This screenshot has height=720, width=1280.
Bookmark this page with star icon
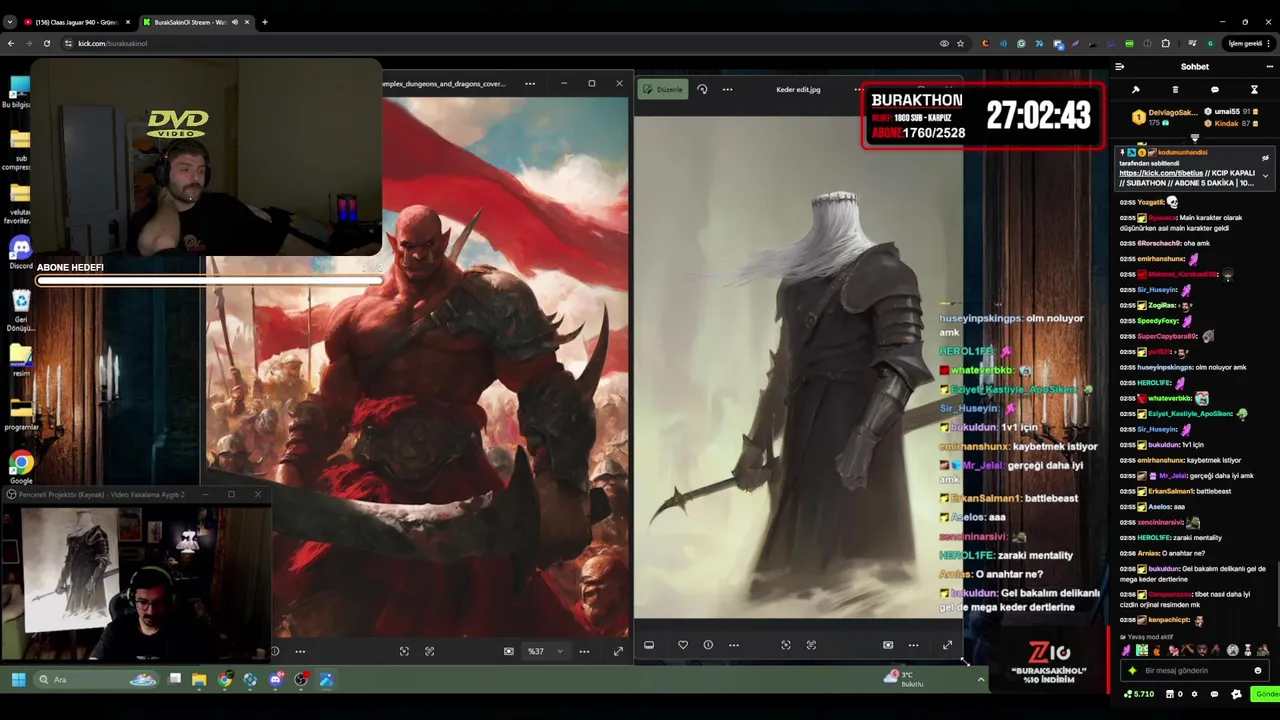(960, 43)
